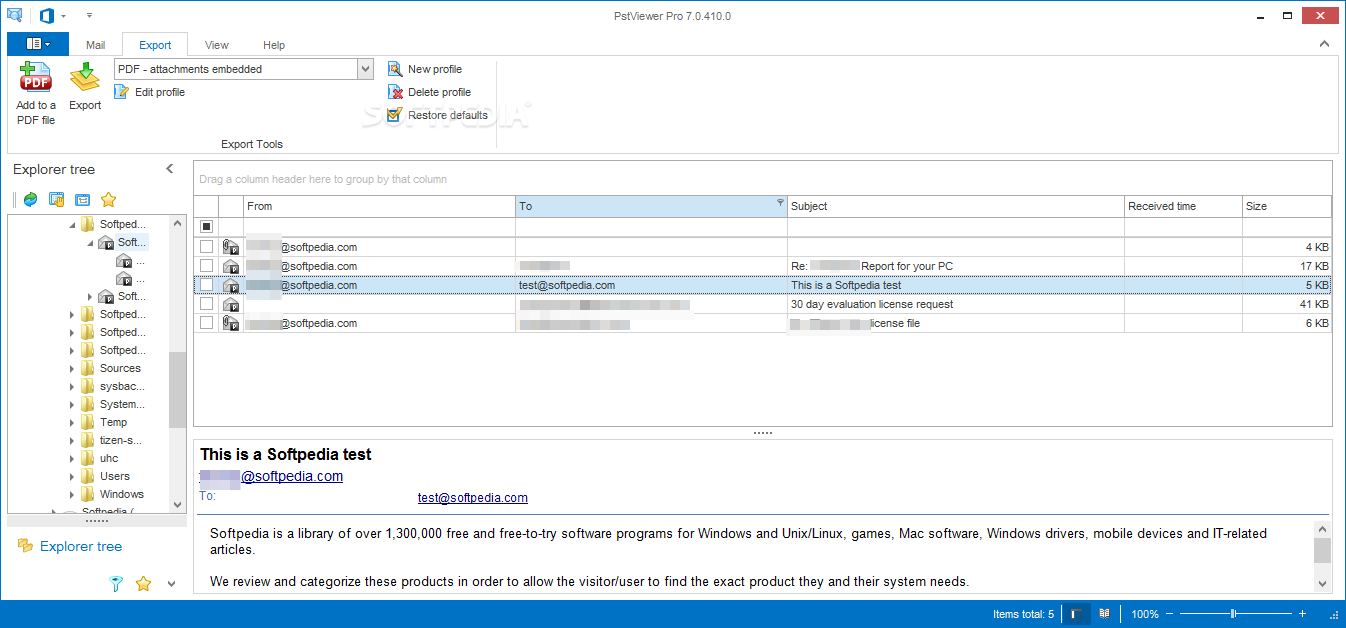Viewport: 1346px width, 628px height.
Task: Check the box for Report for your PC message
Action: tap(206, 266)
